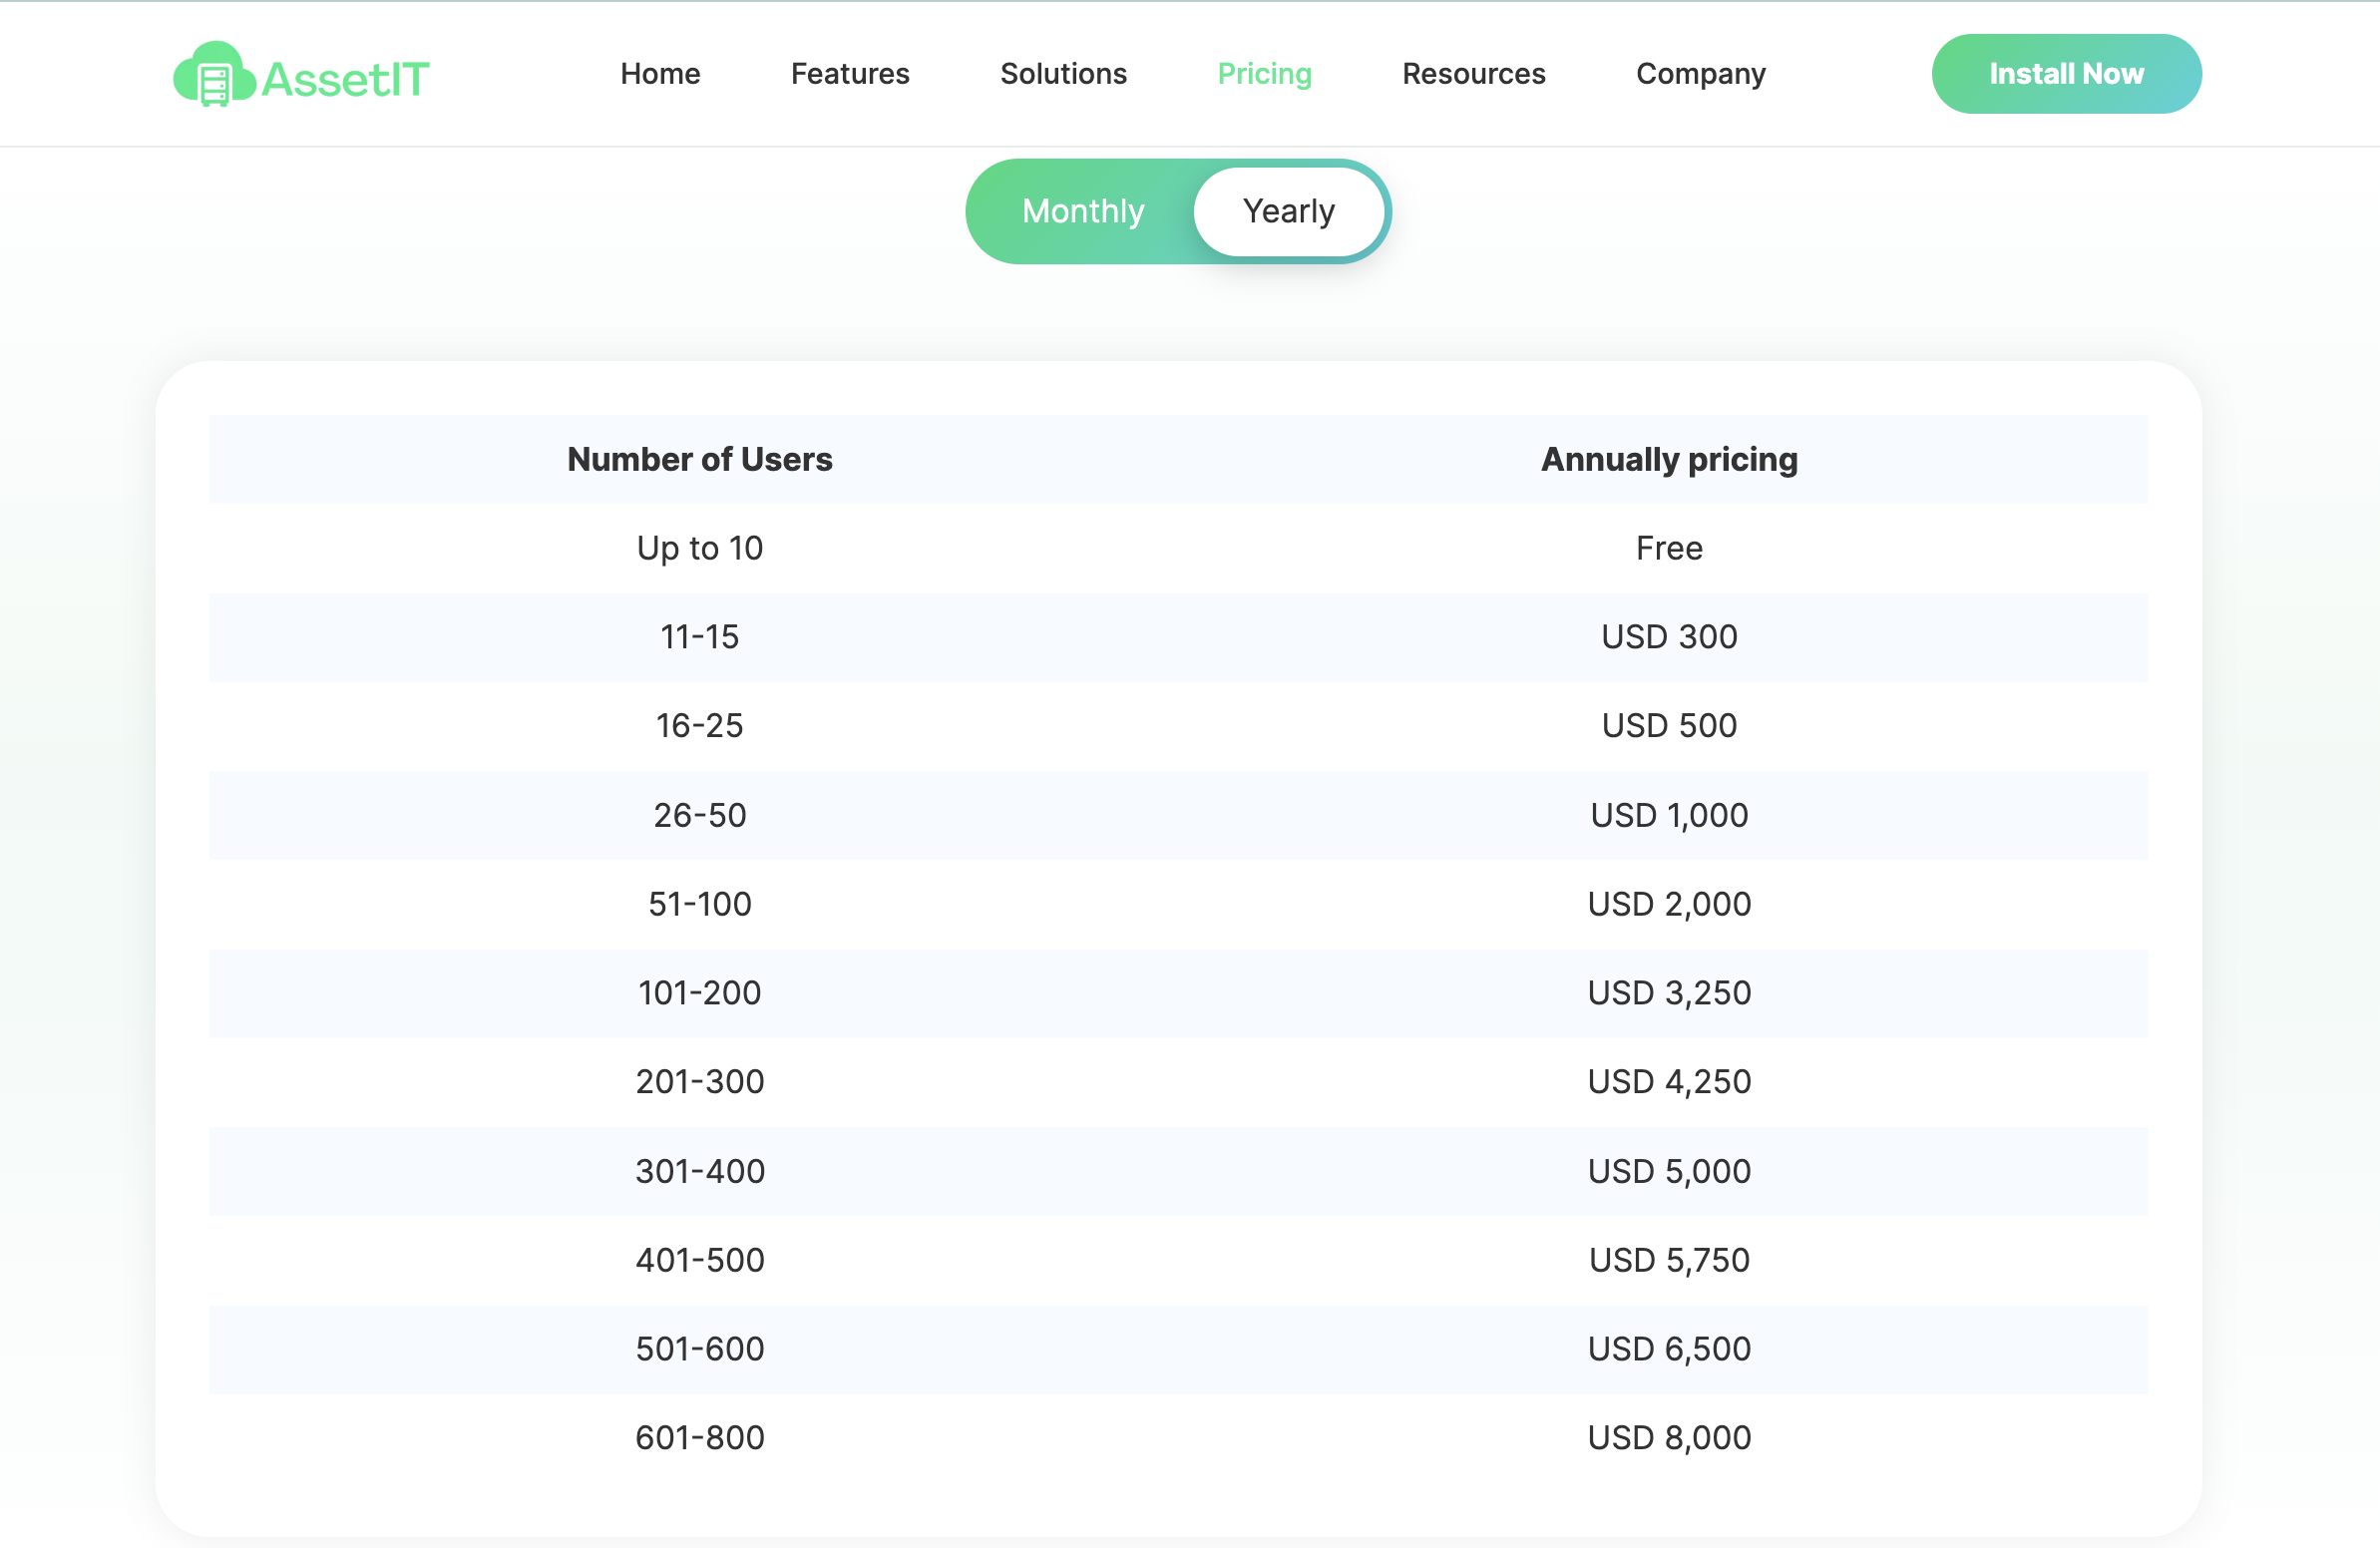Select the 201-300 users row

[699, 1082]
